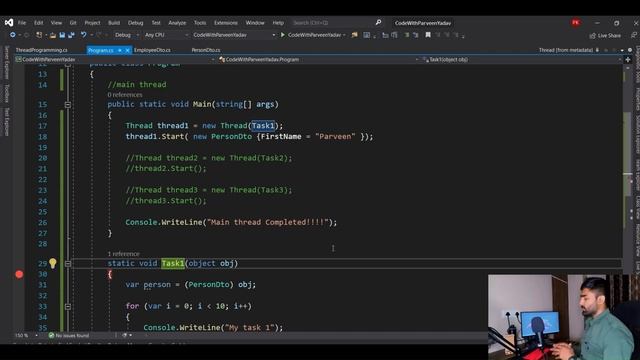The width and height of the screenshot is (640, 360).
Task: Click the Navigate Backward toolbar icon
Action: coord(12,35)
